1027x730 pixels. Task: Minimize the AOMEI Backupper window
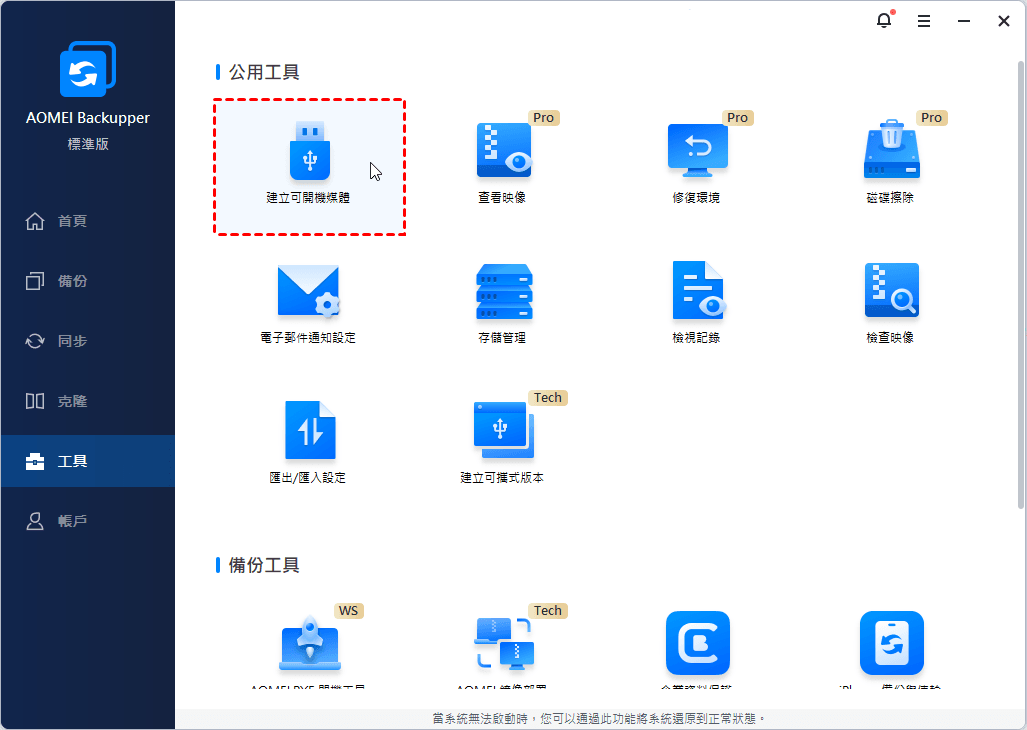point(963,22)
